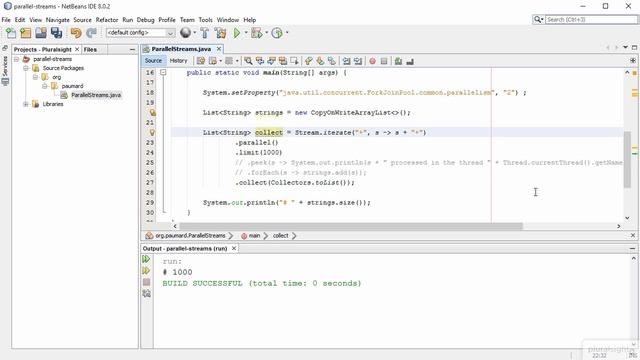This screenshot has height=360, width=640.
Task: Click the globe browser icon in toolbar
Action: 185,33
